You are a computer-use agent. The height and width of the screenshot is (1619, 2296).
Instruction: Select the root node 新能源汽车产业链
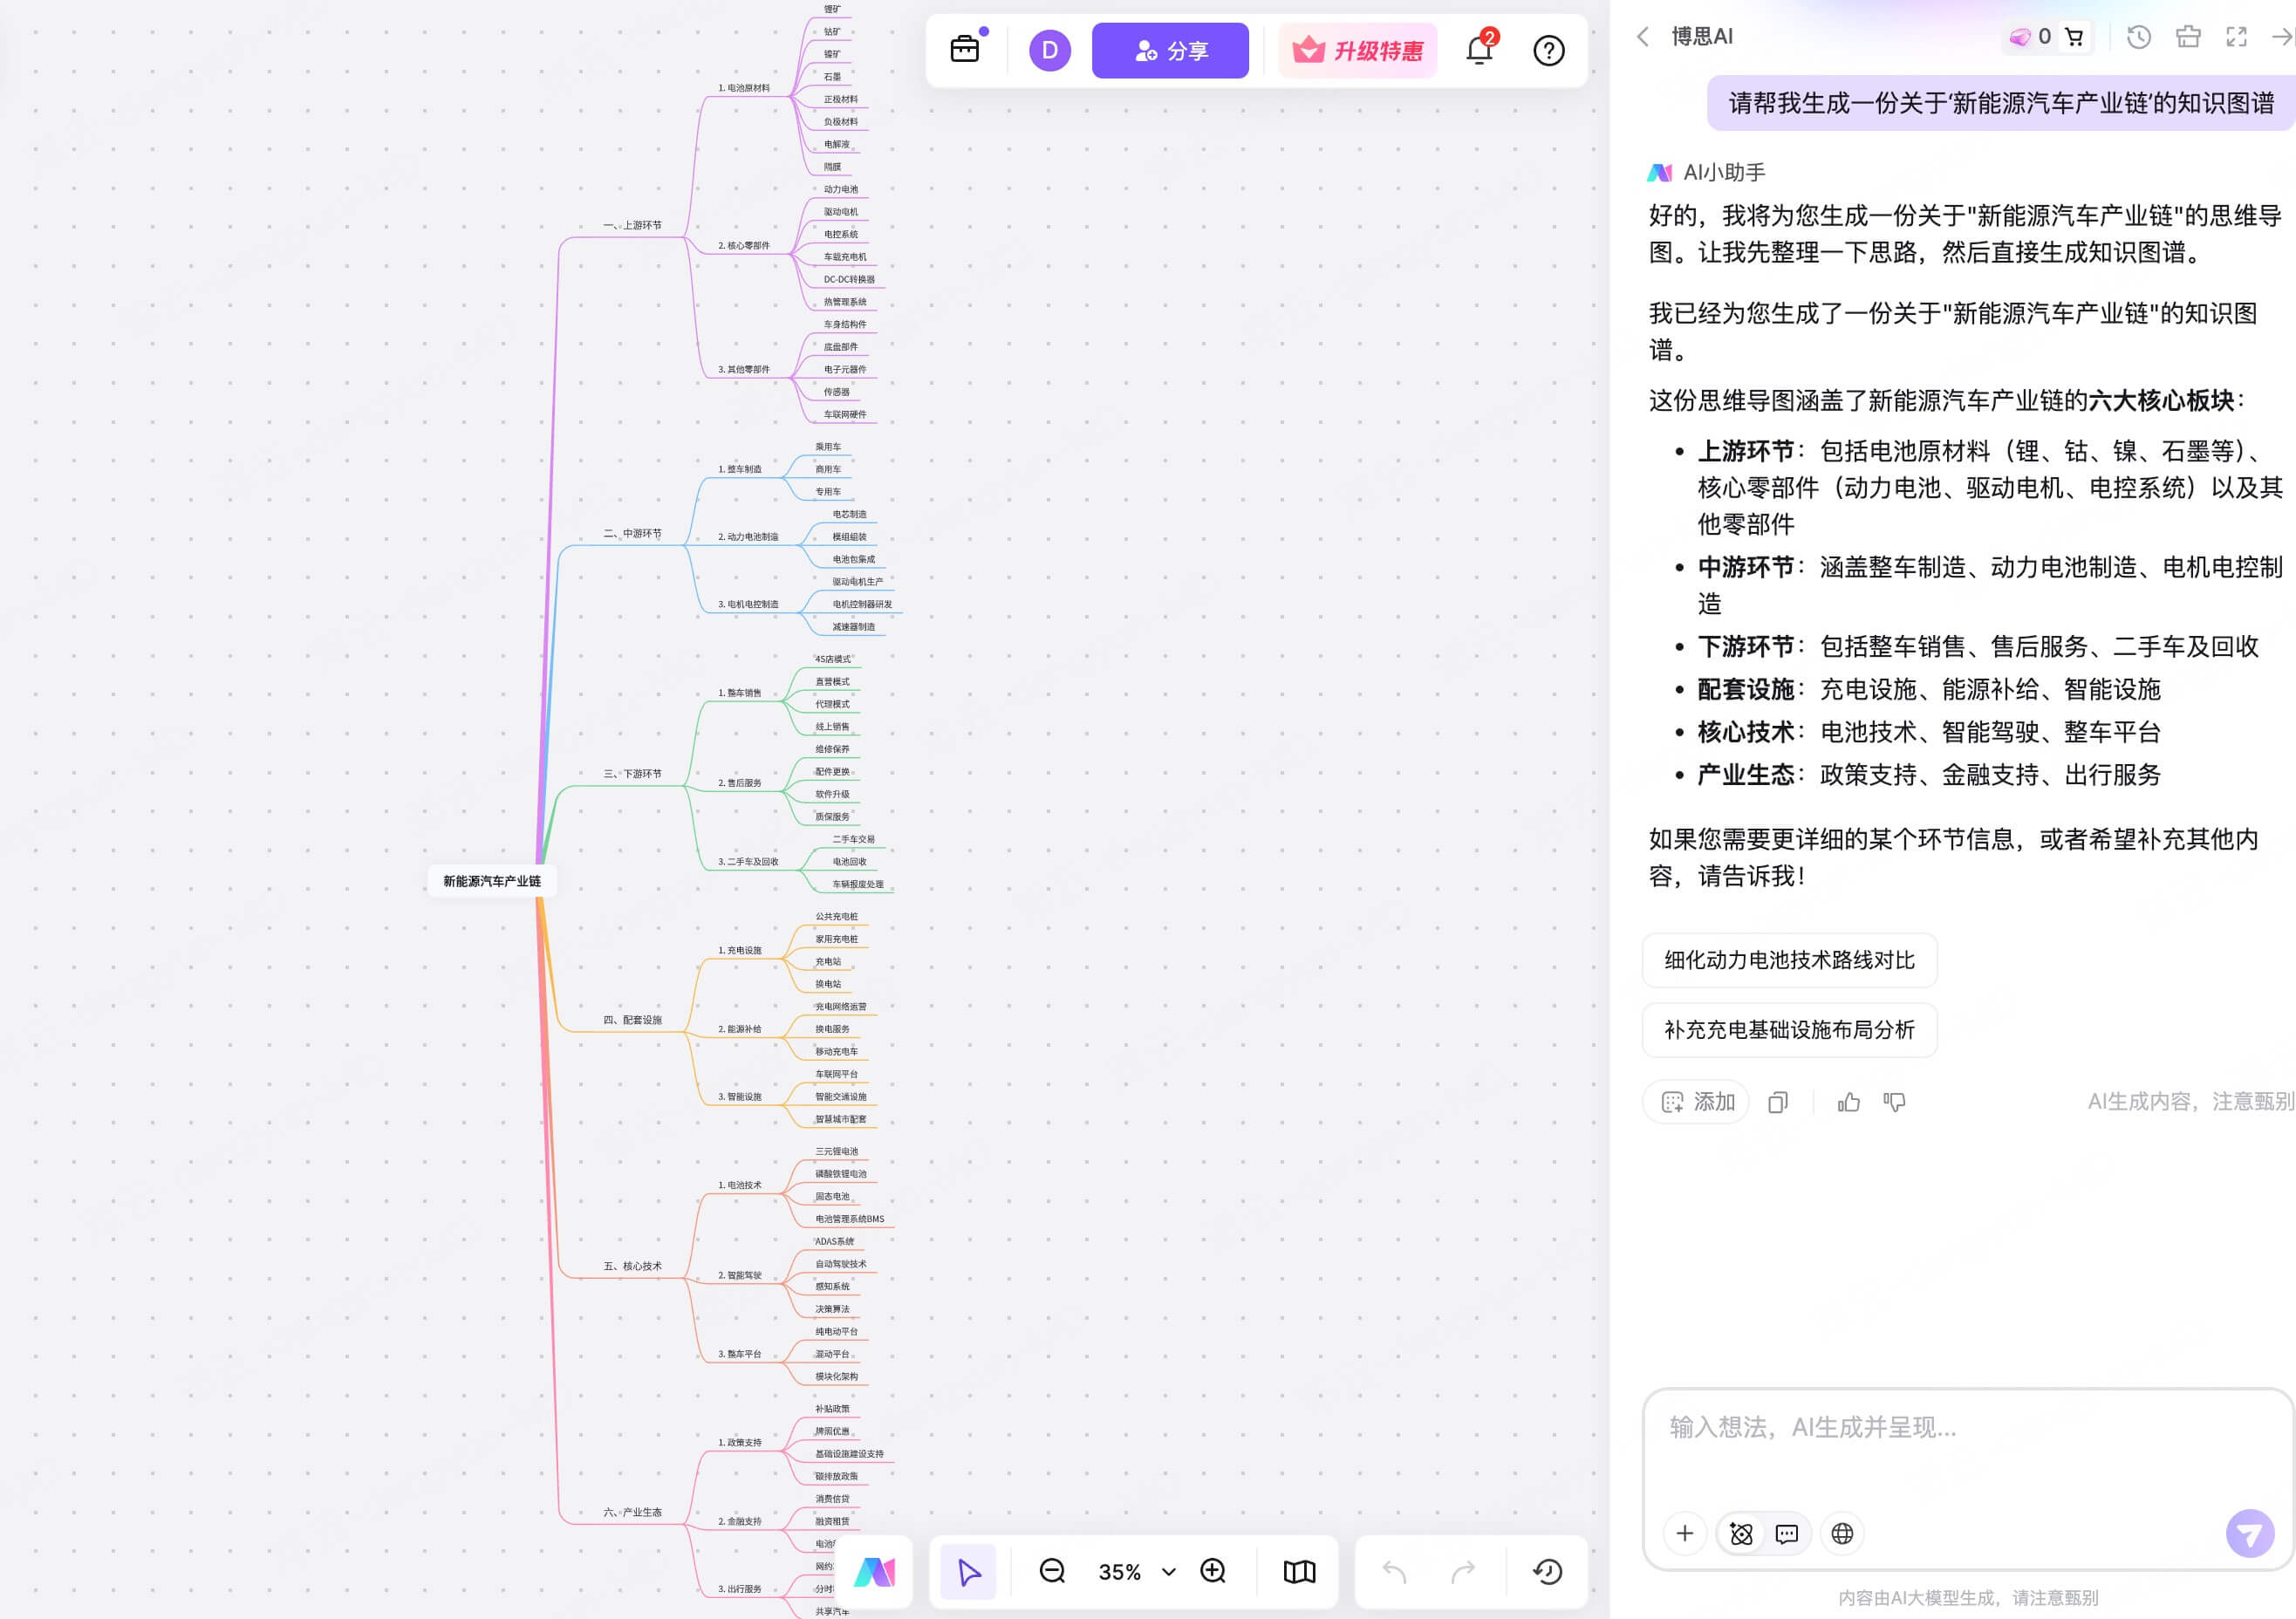click(x=492, y=881)
